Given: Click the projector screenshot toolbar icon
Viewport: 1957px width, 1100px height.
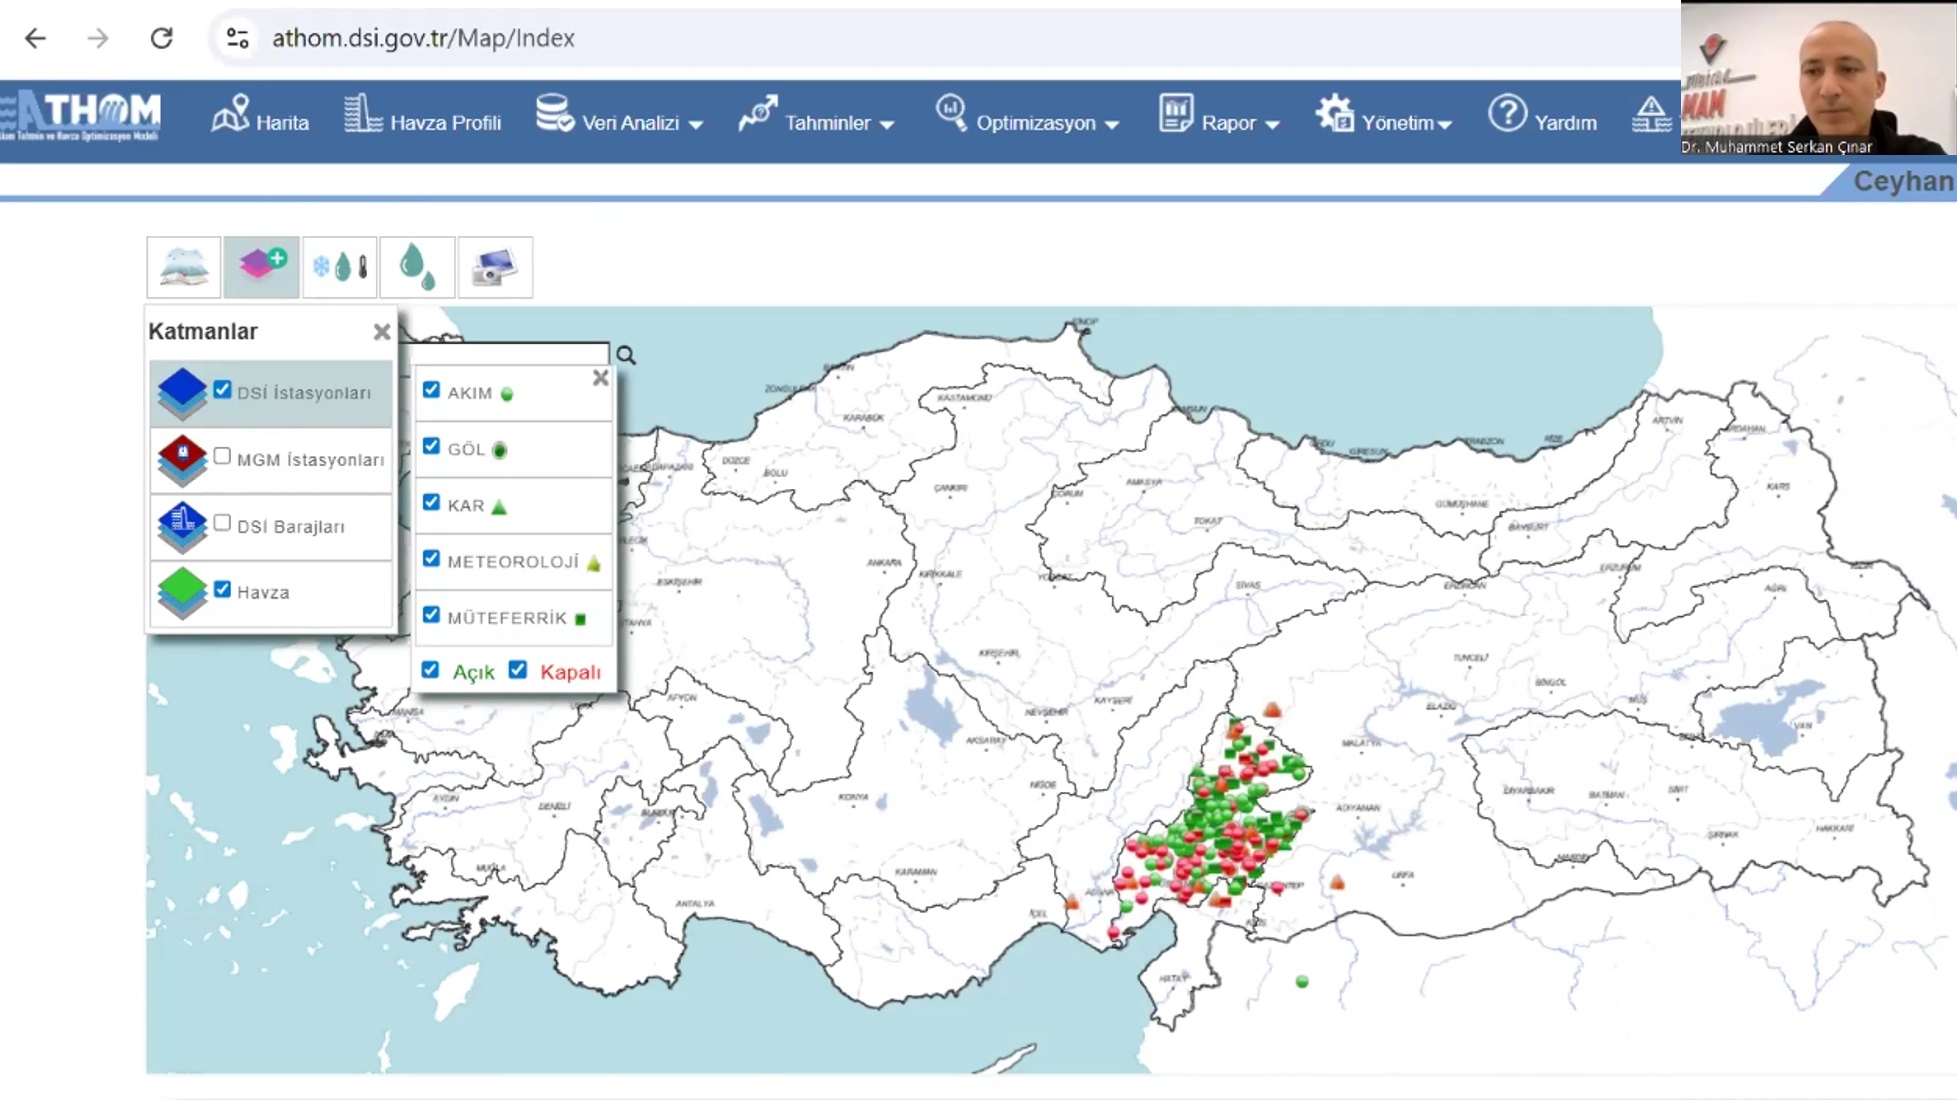Looking at the screenshot, I should (495, 267).
